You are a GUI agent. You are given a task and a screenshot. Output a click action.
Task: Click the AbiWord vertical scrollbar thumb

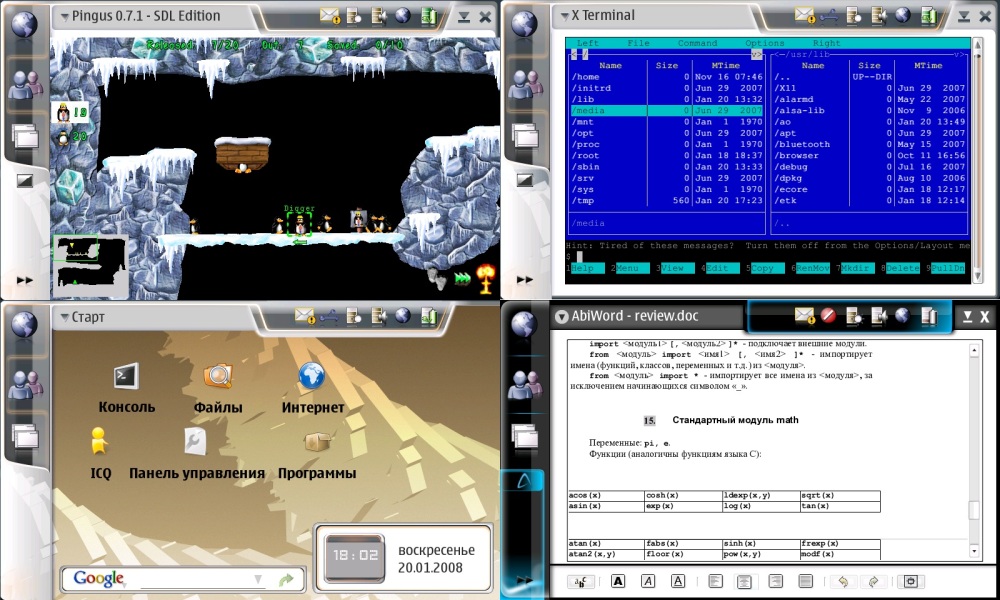point(974,510)
